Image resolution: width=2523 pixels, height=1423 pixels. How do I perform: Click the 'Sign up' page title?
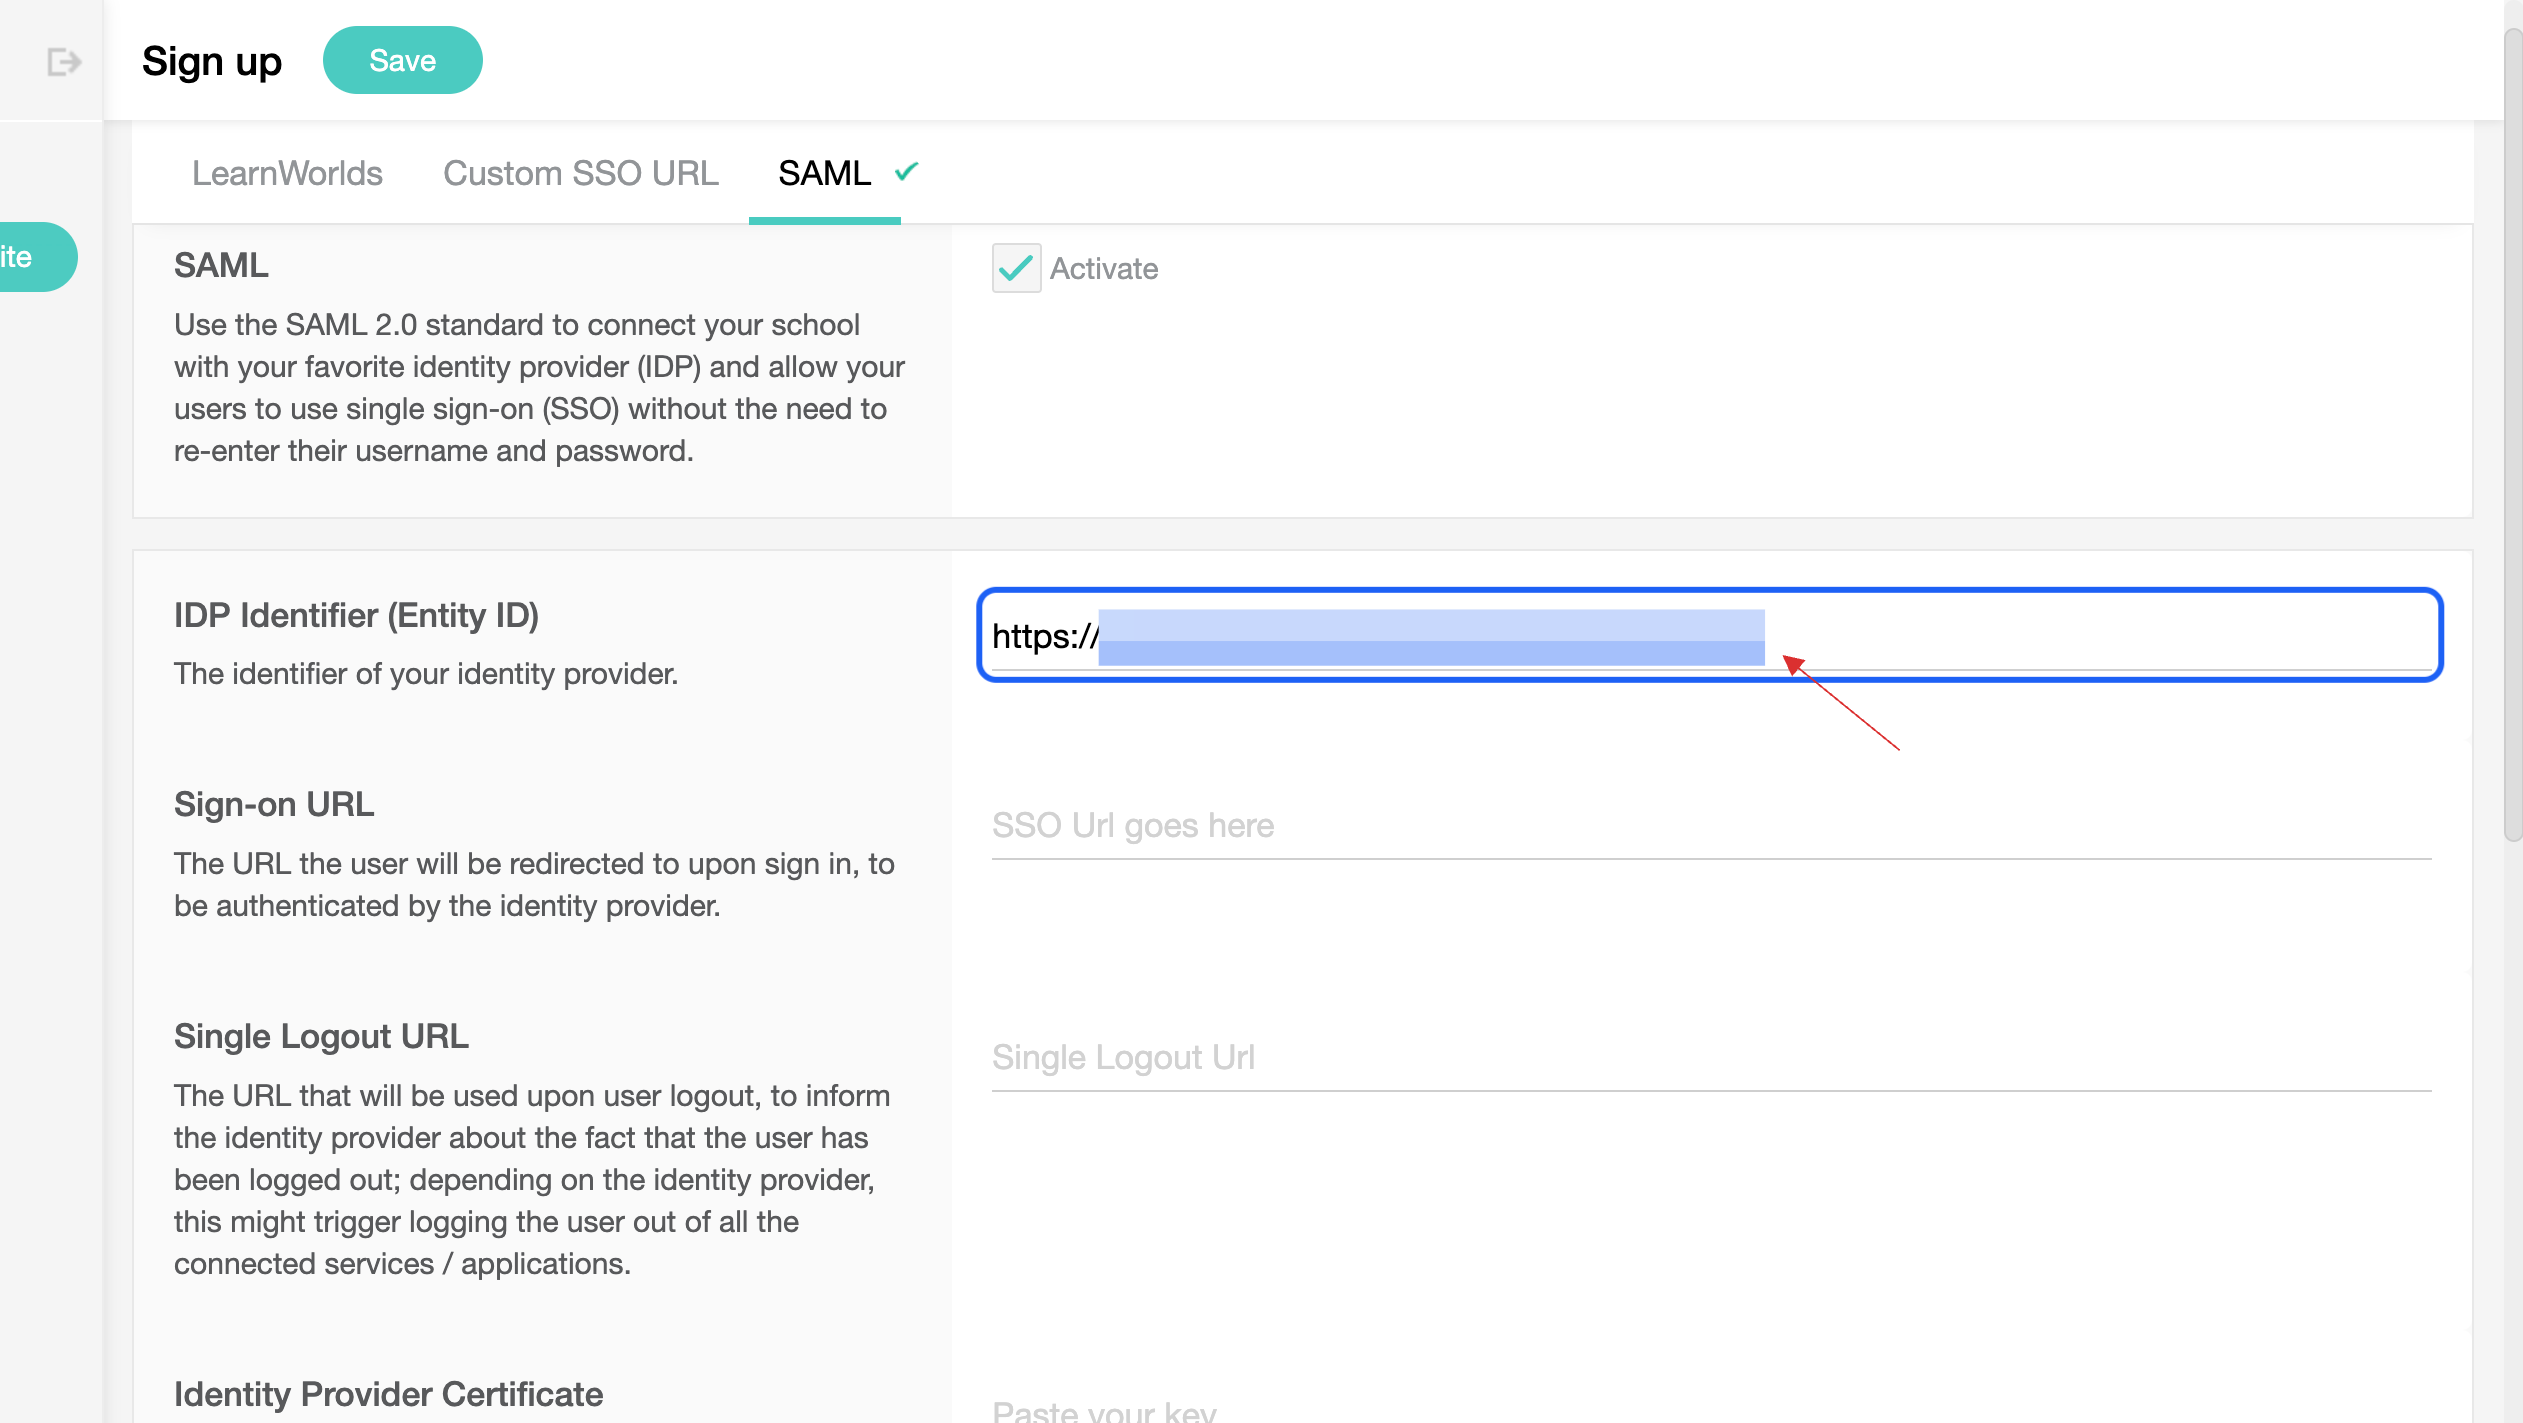[212, 62]
